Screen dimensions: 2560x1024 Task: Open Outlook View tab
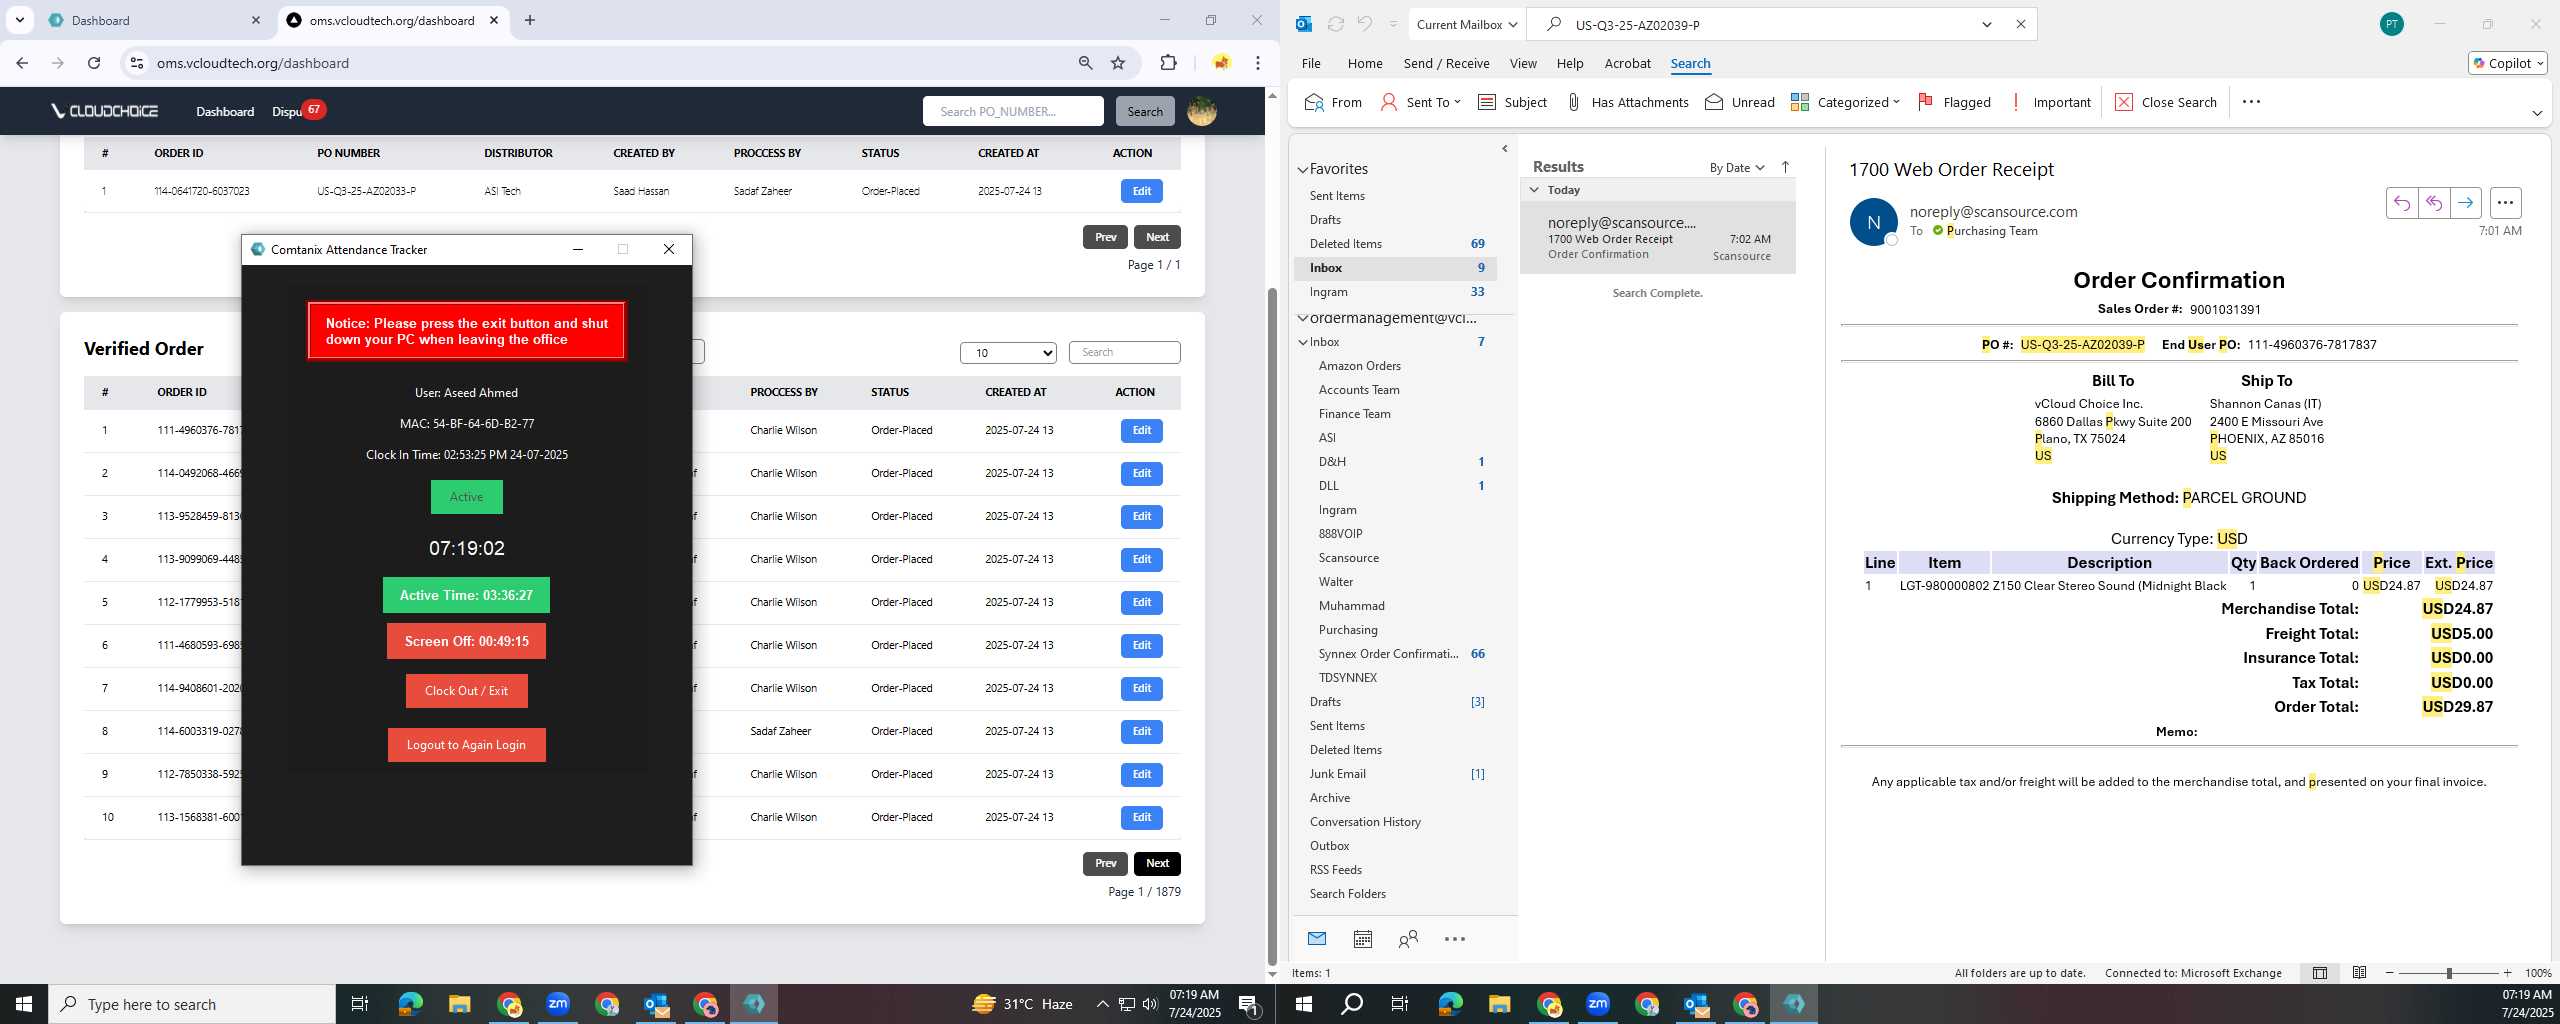click(x=1523, y=63)
